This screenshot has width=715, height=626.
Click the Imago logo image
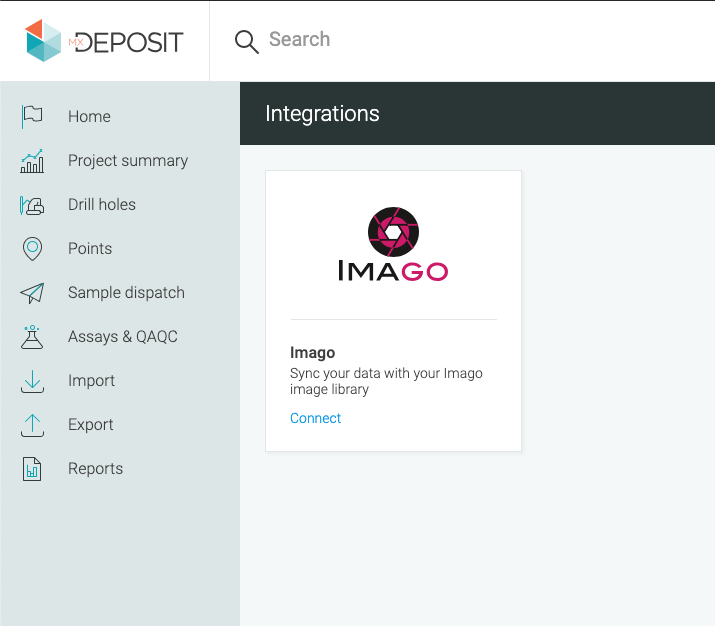[x=393, y=244]
